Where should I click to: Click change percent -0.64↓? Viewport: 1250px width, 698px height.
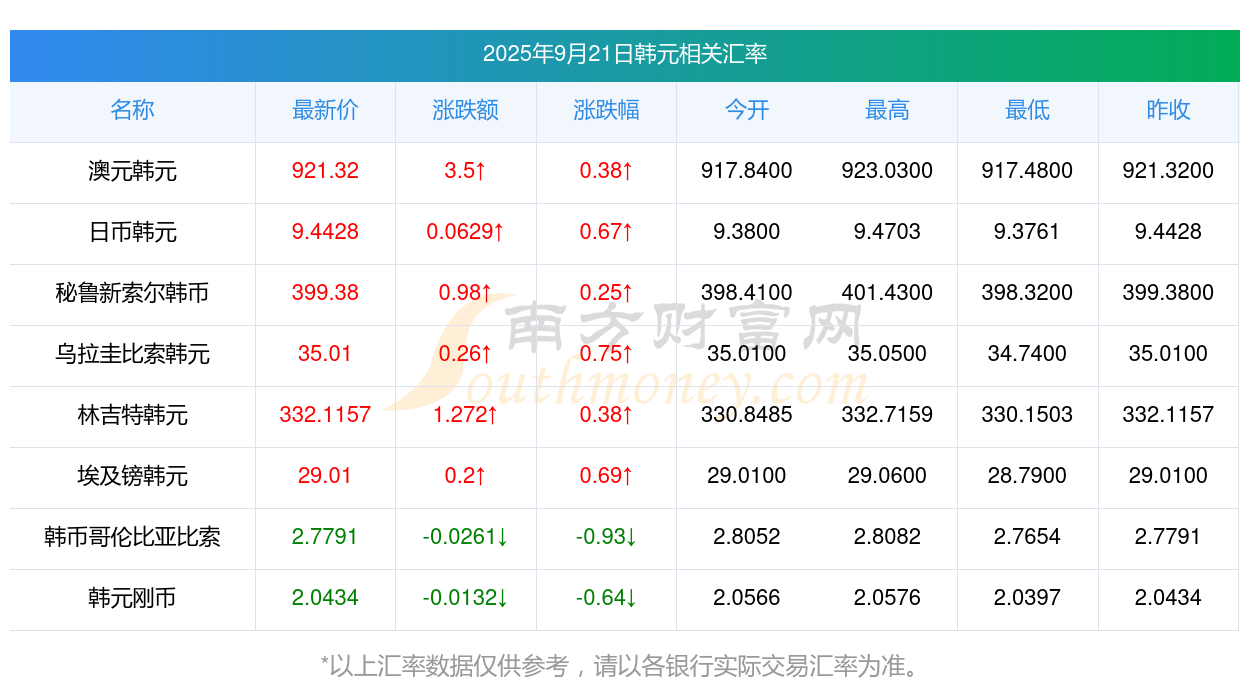[607, 598]
